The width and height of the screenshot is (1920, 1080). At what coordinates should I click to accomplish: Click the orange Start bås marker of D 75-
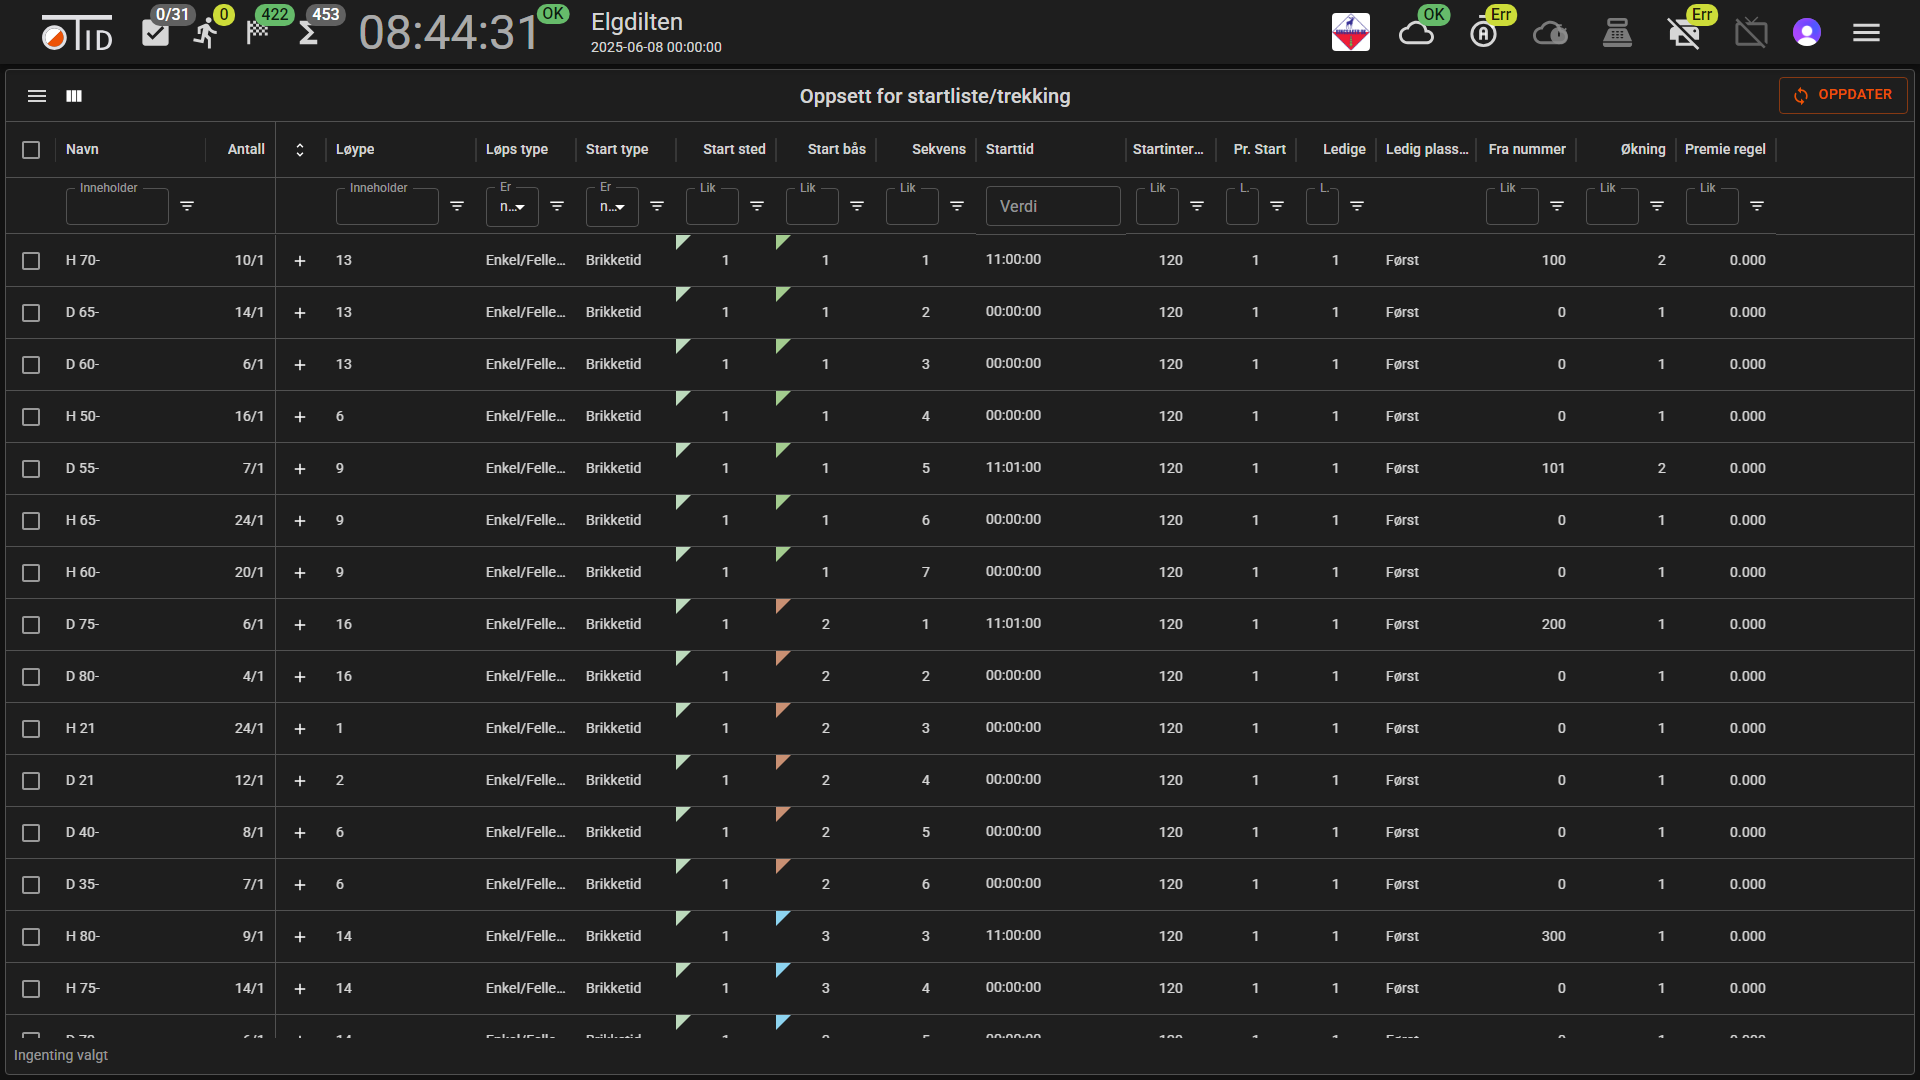(x=782, y=605)
